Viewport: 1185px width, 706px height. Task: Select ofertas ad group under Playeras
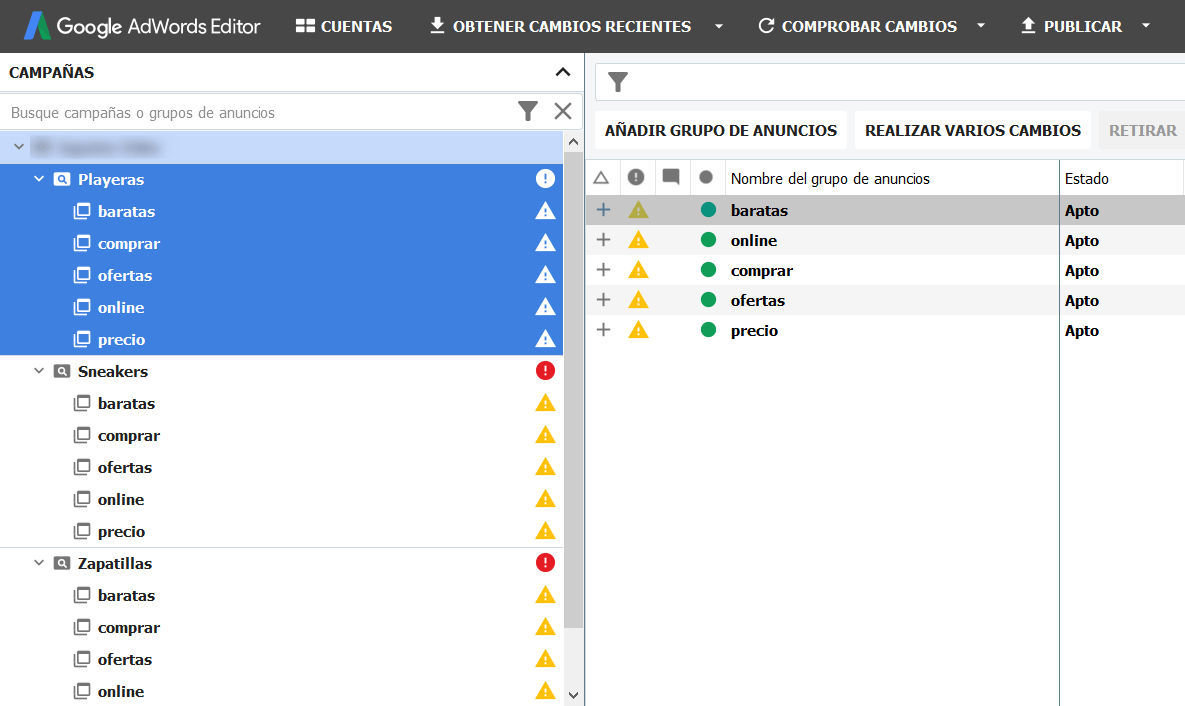point(125,276)
